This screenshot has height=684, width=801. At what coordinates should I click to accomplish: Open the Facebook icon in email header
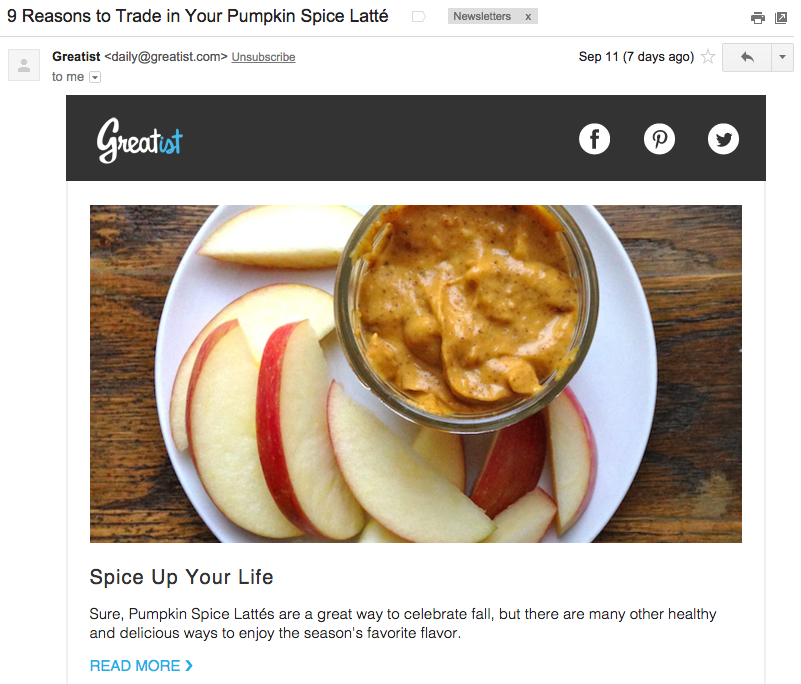594,139
